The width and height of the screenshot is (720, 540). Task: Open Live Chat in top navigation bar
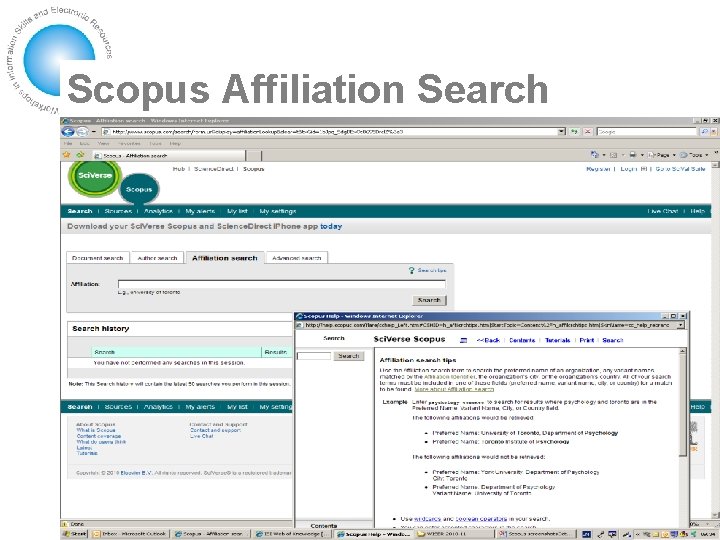point(663,211)
